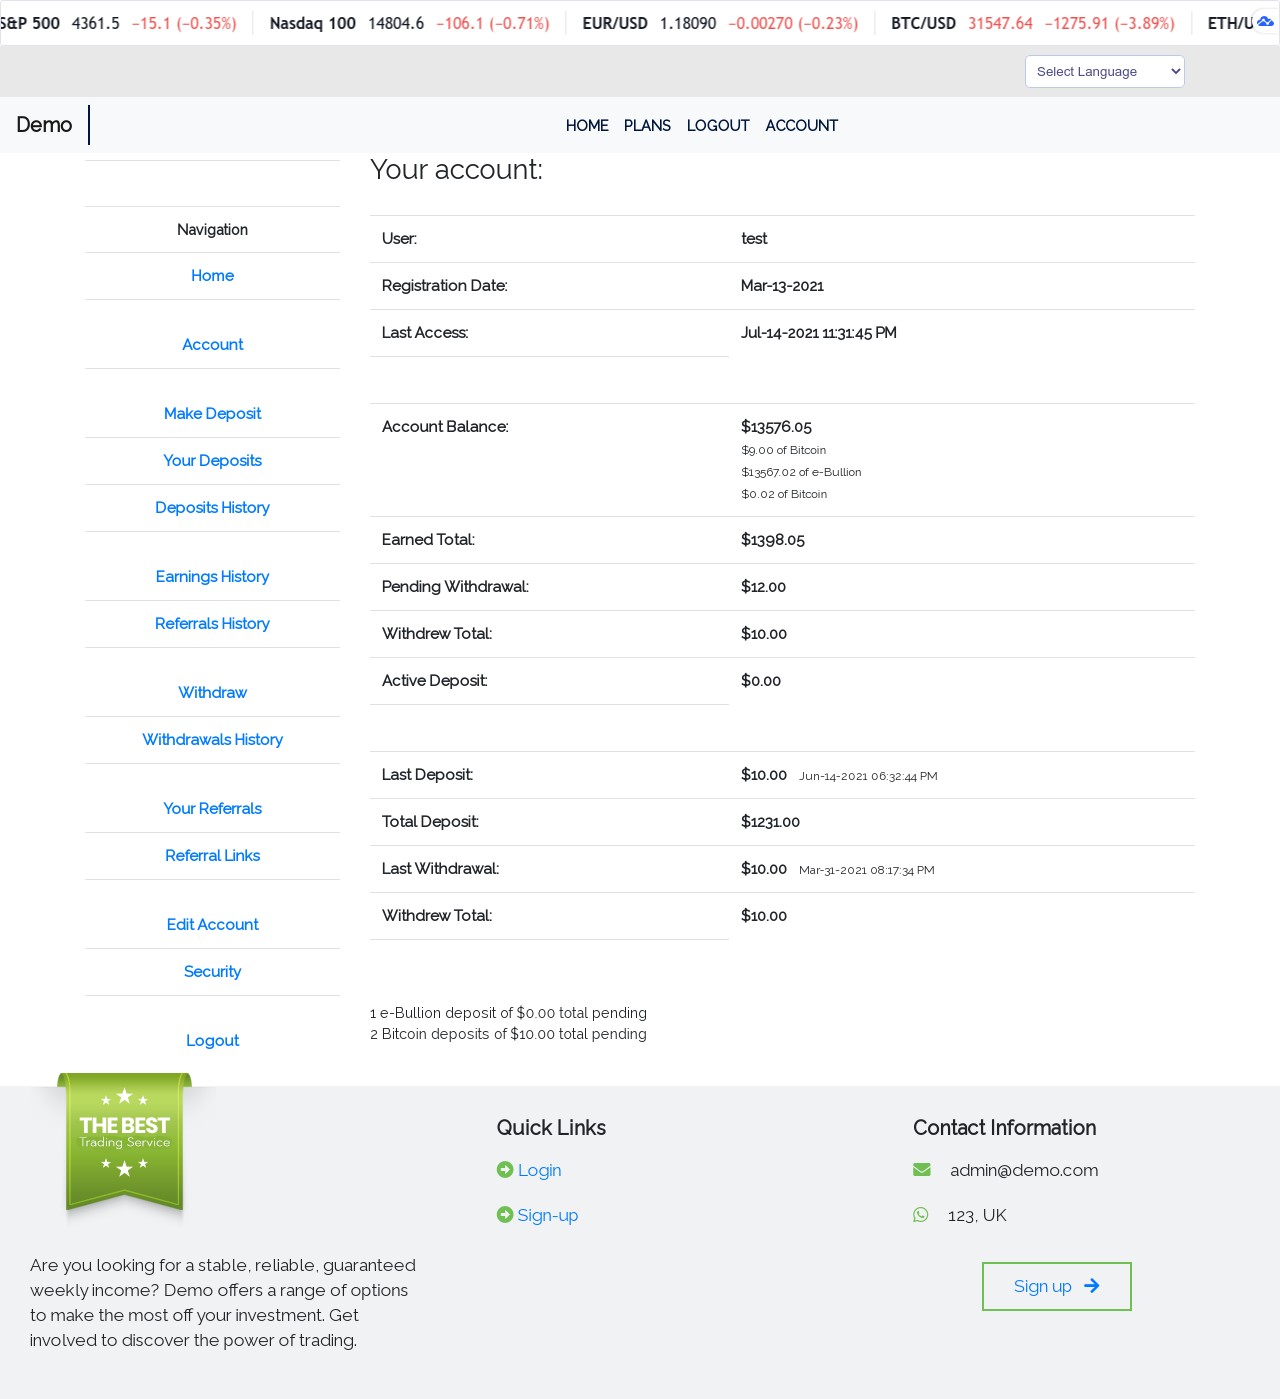Click the BTC/USD ticker quote
The width and height of the screenshot is (1280, 1399).
[1032, 23]
